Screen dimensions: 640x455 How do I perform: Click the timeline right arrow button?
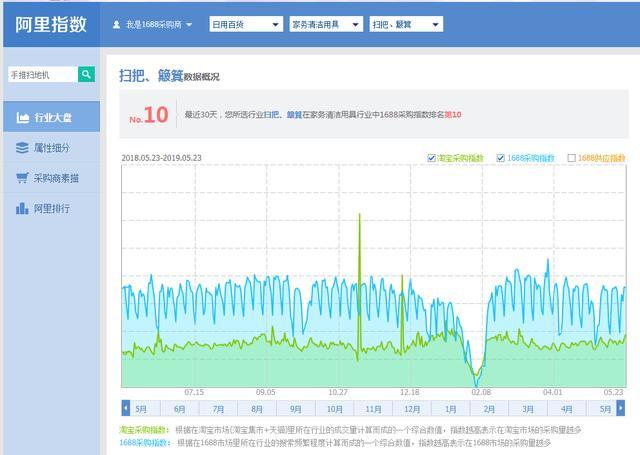click(x=620, y=408)
